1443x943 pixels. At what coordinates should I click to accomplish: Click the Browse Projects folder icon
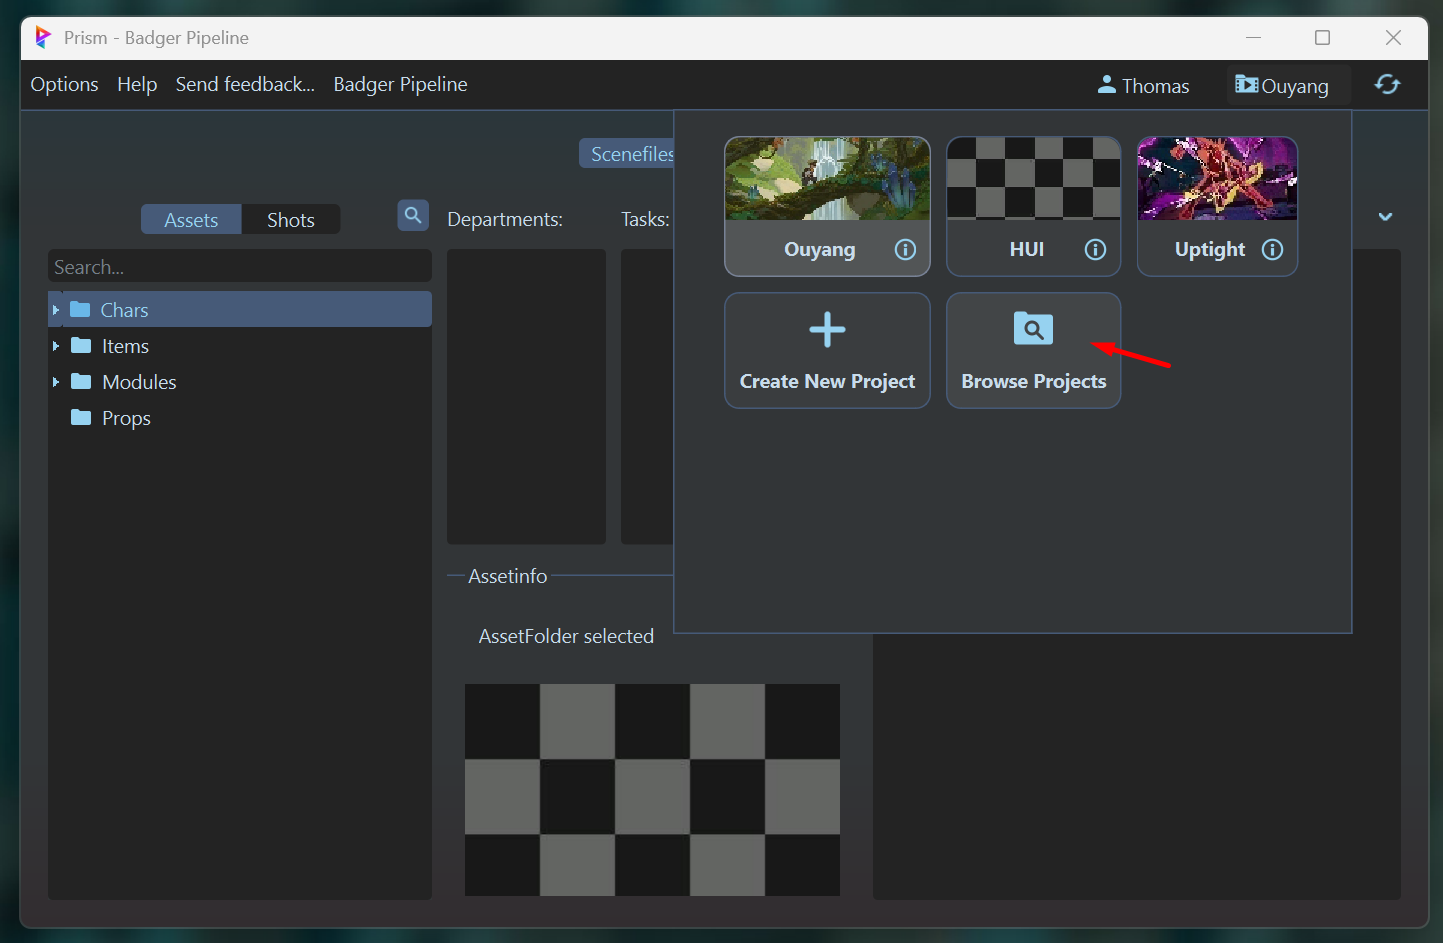(x=1033, y=329)
